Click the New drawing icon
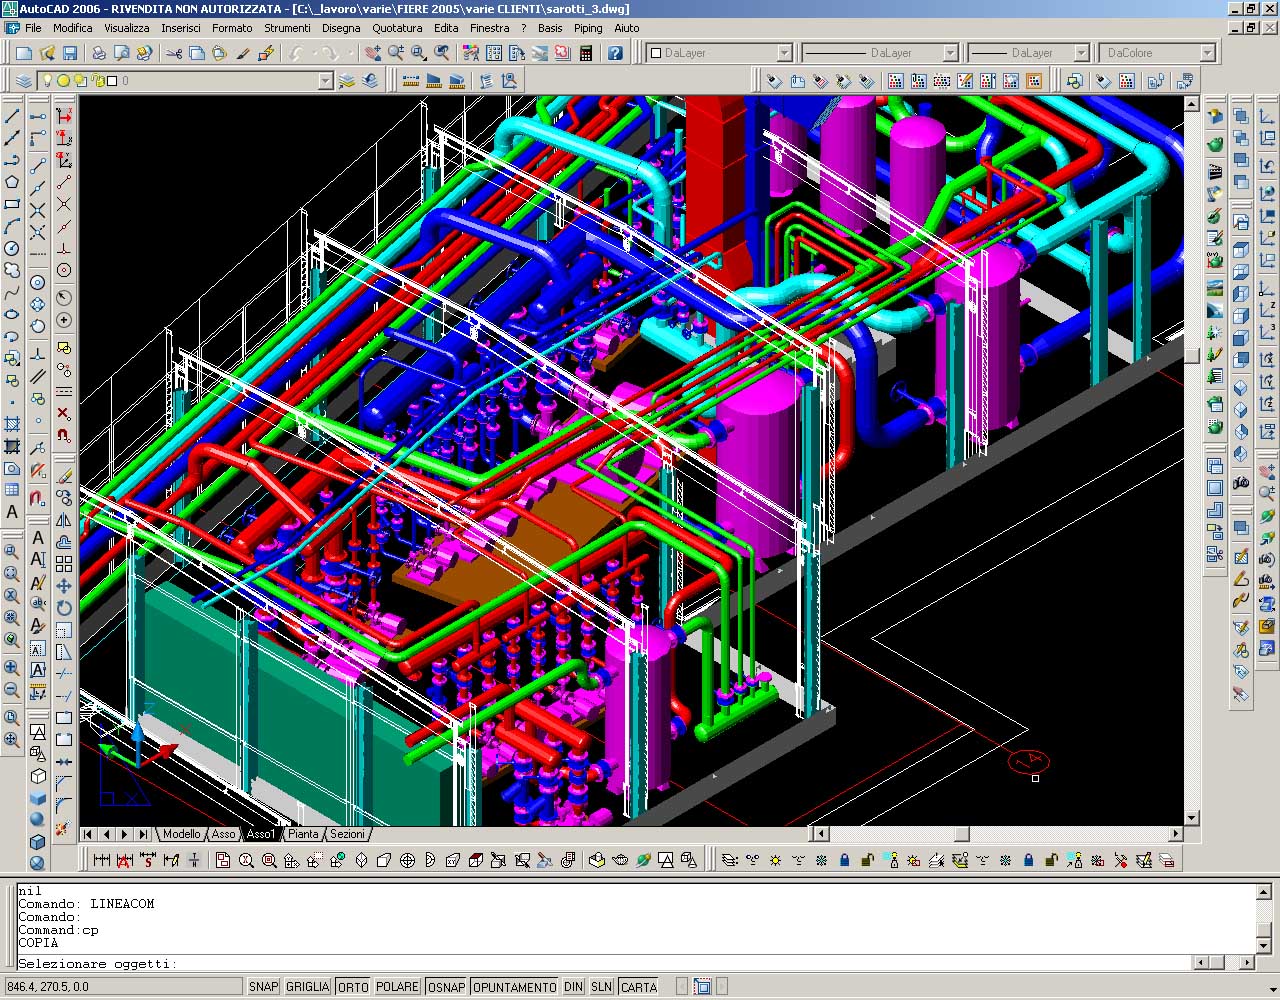This screenshot has height=1000, width=1280. pos(23,53)
